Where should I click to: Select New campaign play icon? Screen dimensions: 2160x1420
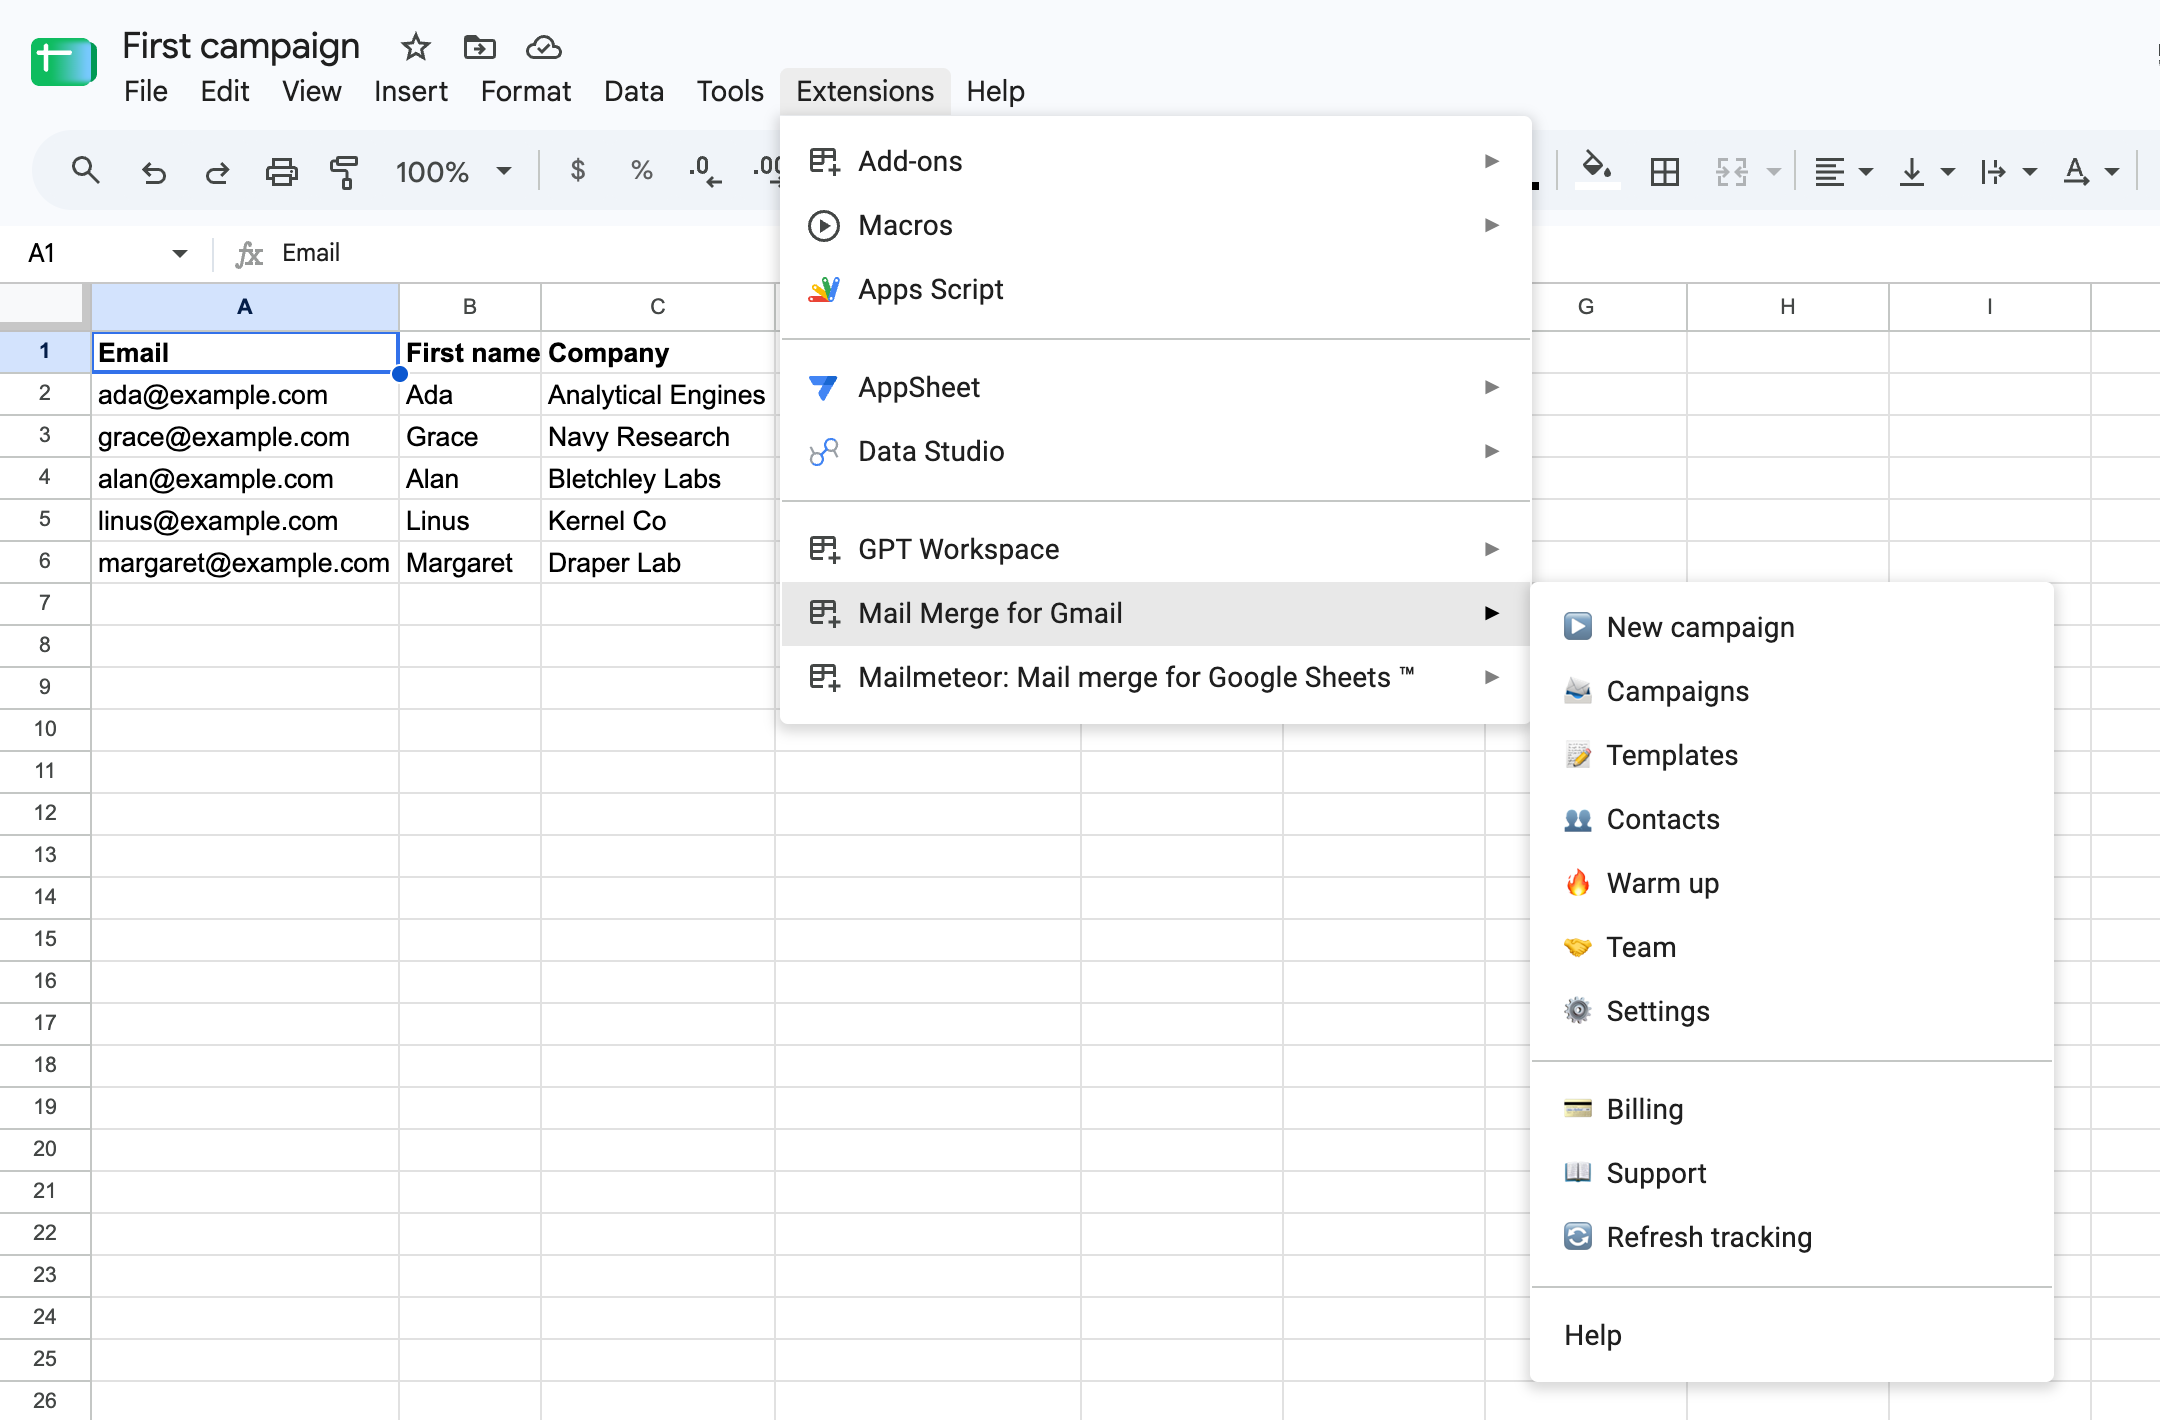click(1577, 626)
